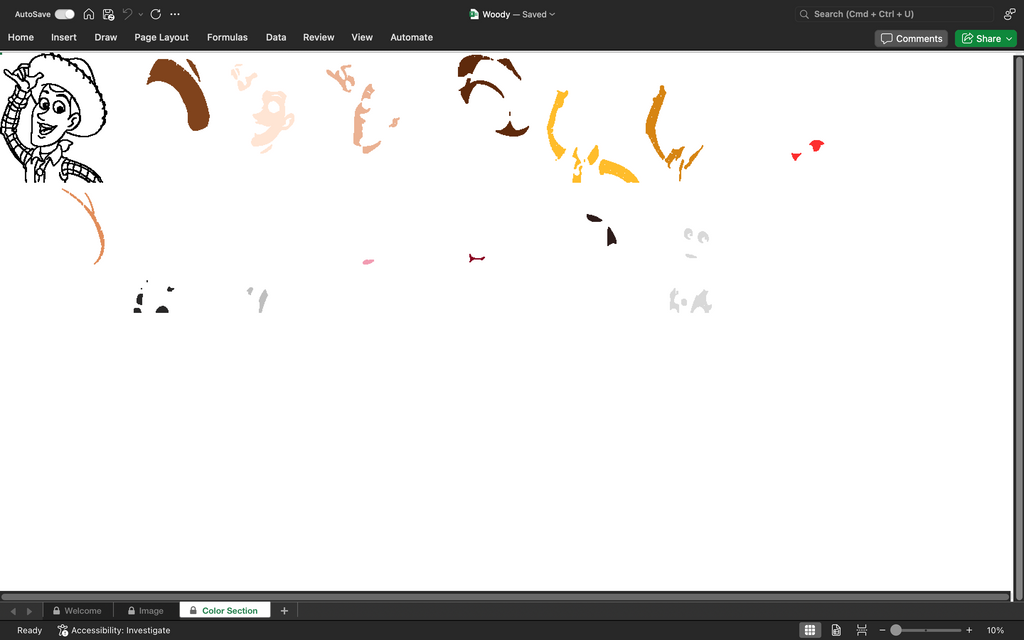This screenshot has height=640, width=1024.
Task: Click the zoom out minus button
Action: [x=882, y=630]
